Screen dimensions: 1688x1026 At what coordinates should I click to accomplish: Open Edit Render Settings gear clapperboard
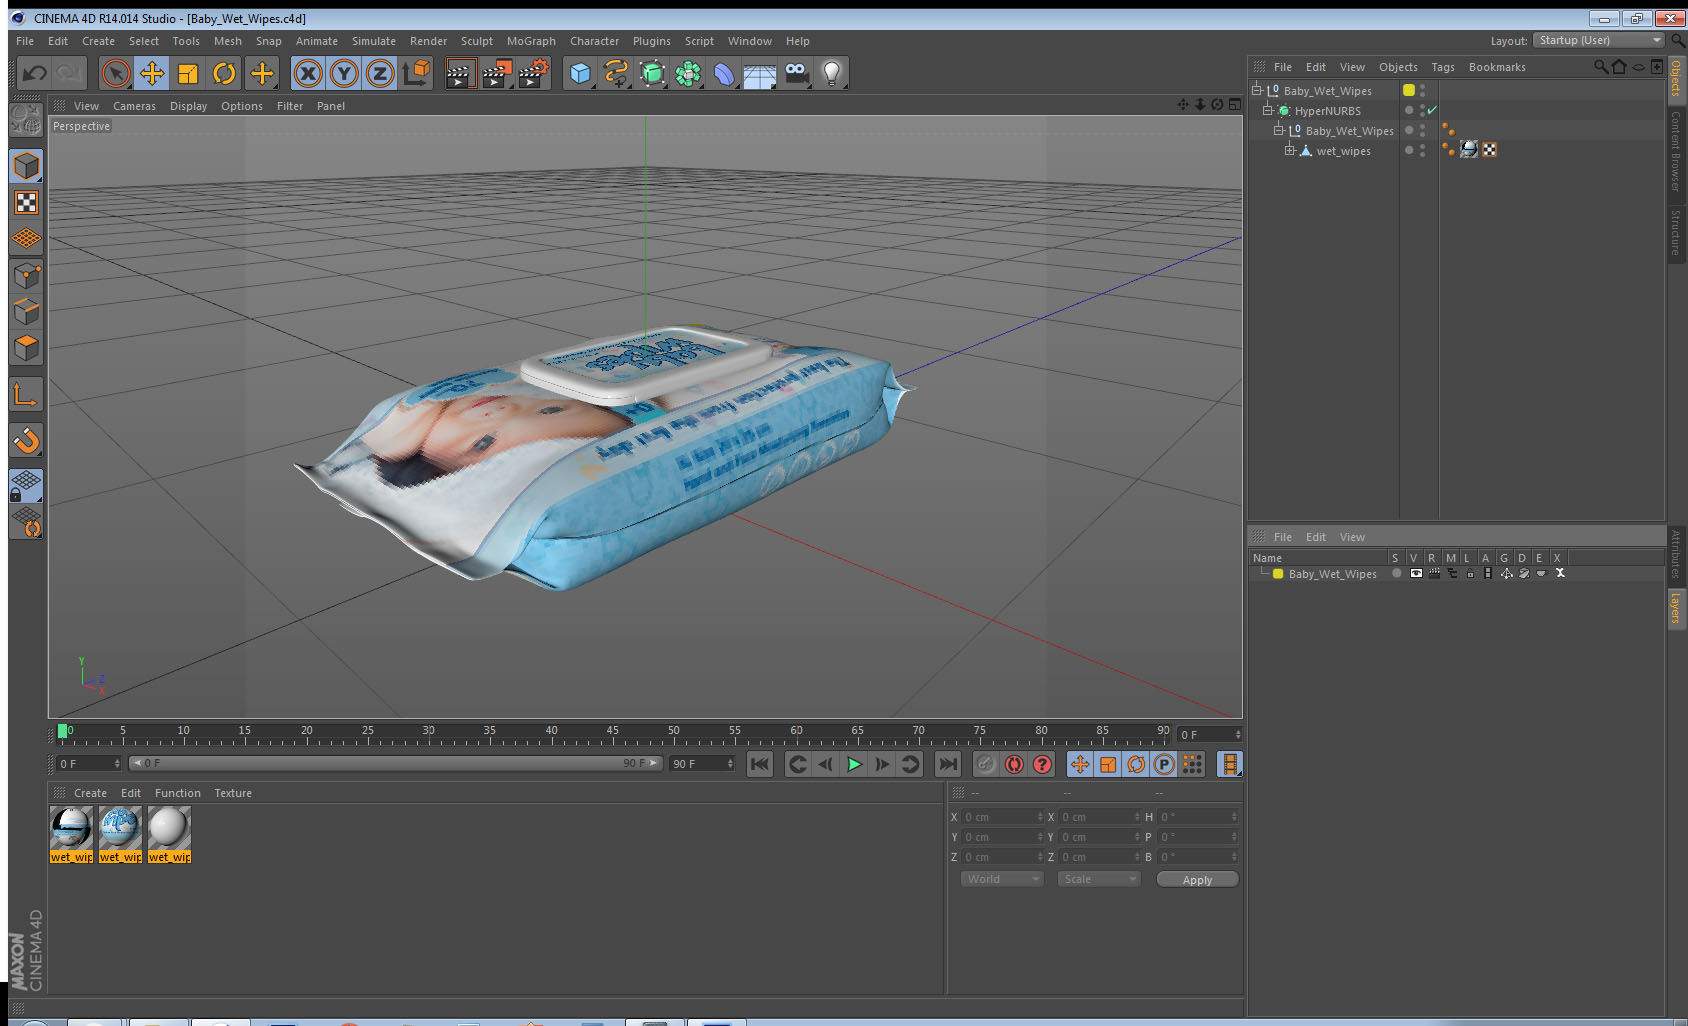tap(534, 73)
